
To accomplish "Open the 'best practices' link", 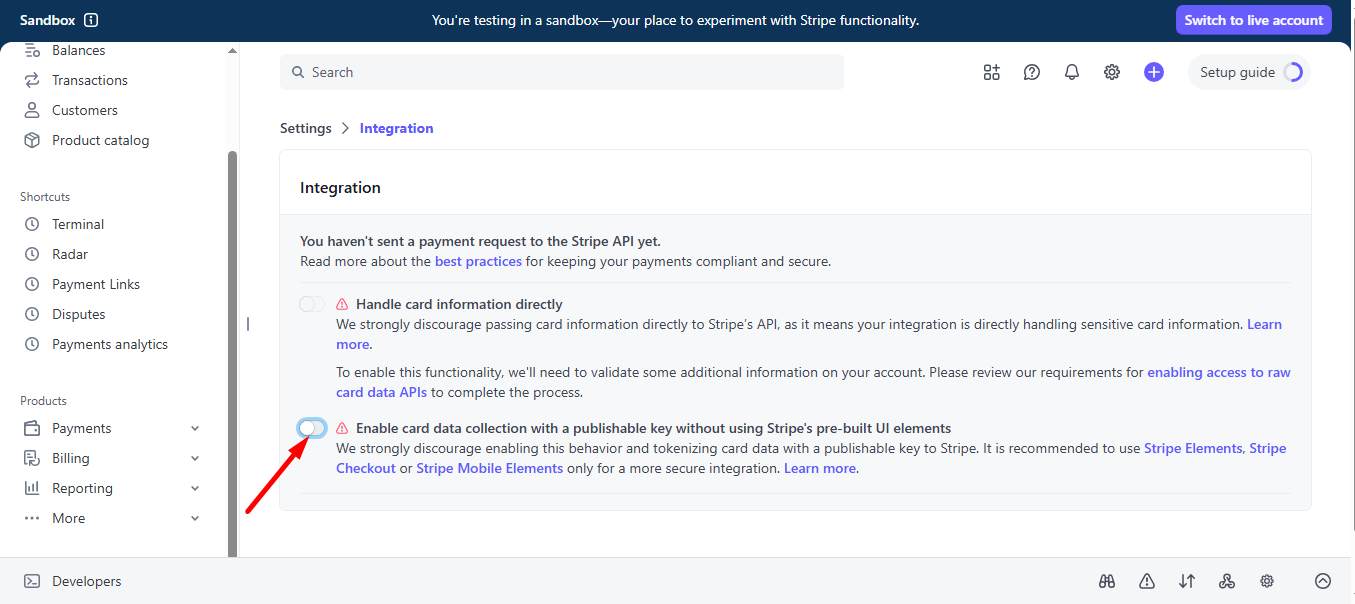I will point(478,261).
